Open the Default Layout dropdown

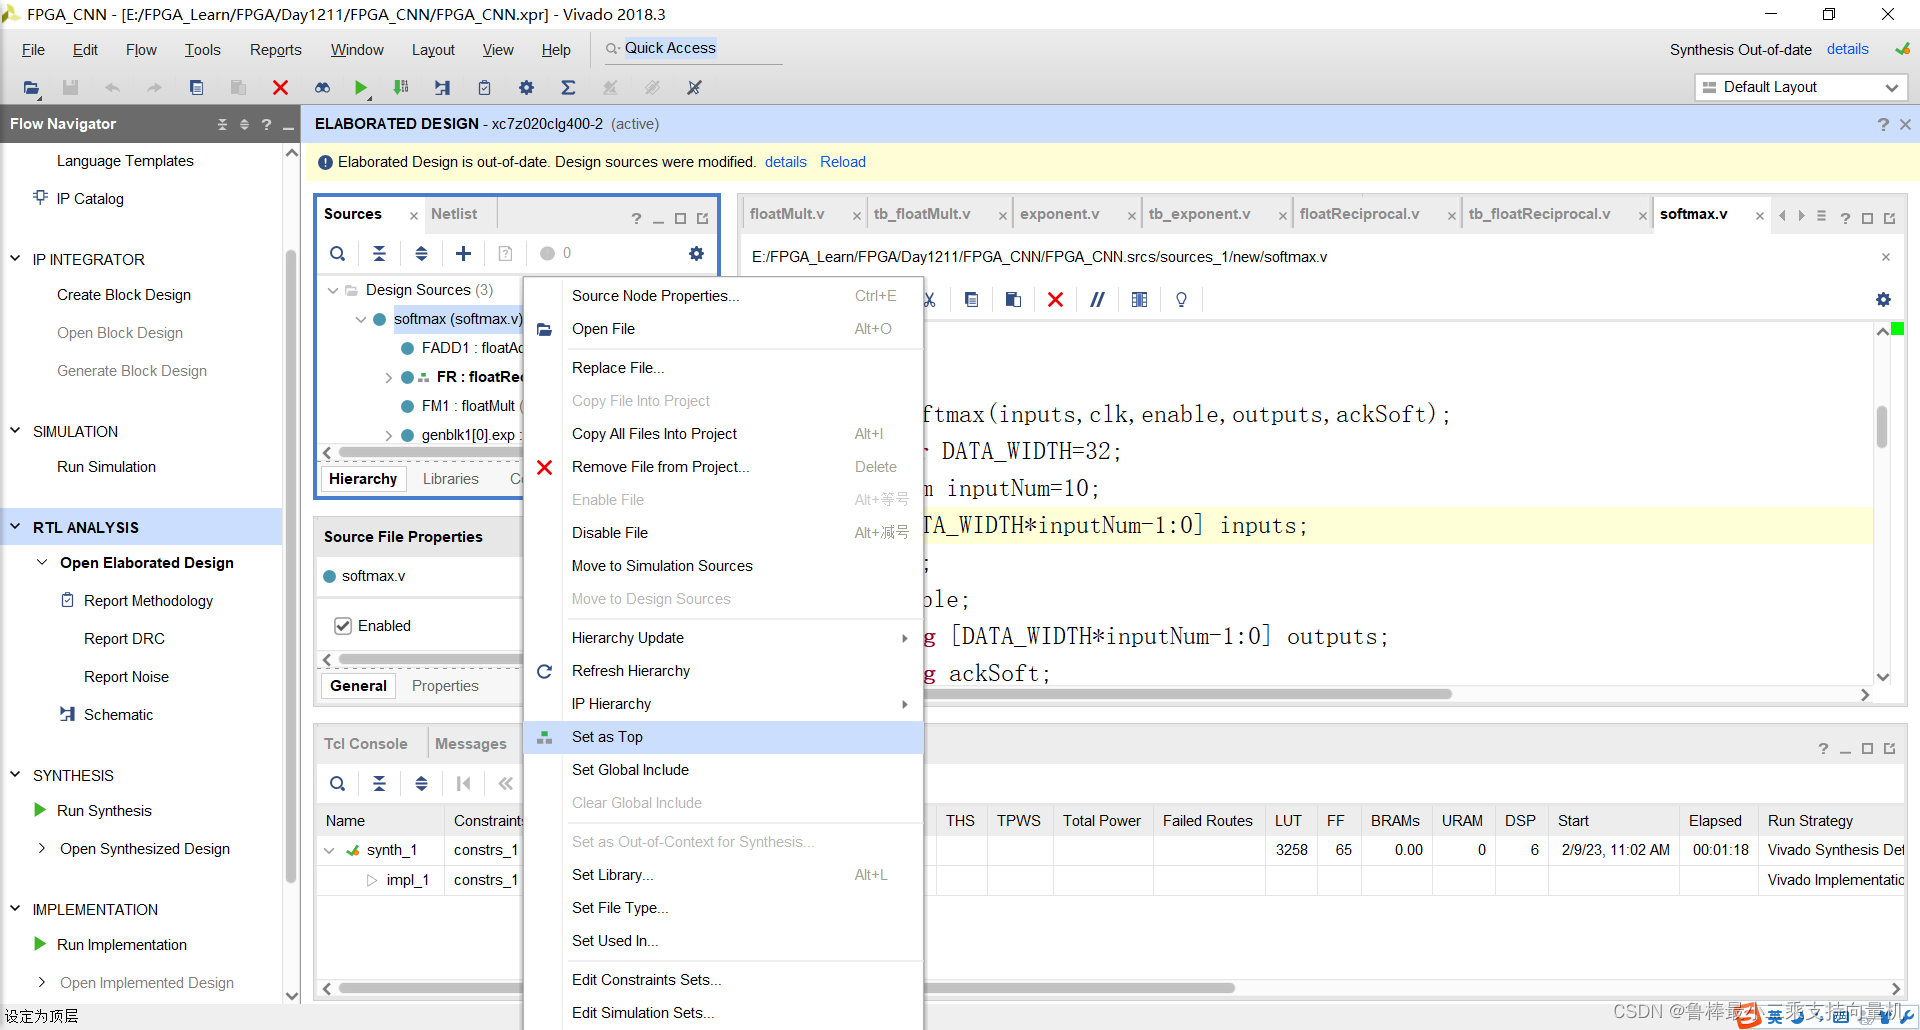point(1801,87)
